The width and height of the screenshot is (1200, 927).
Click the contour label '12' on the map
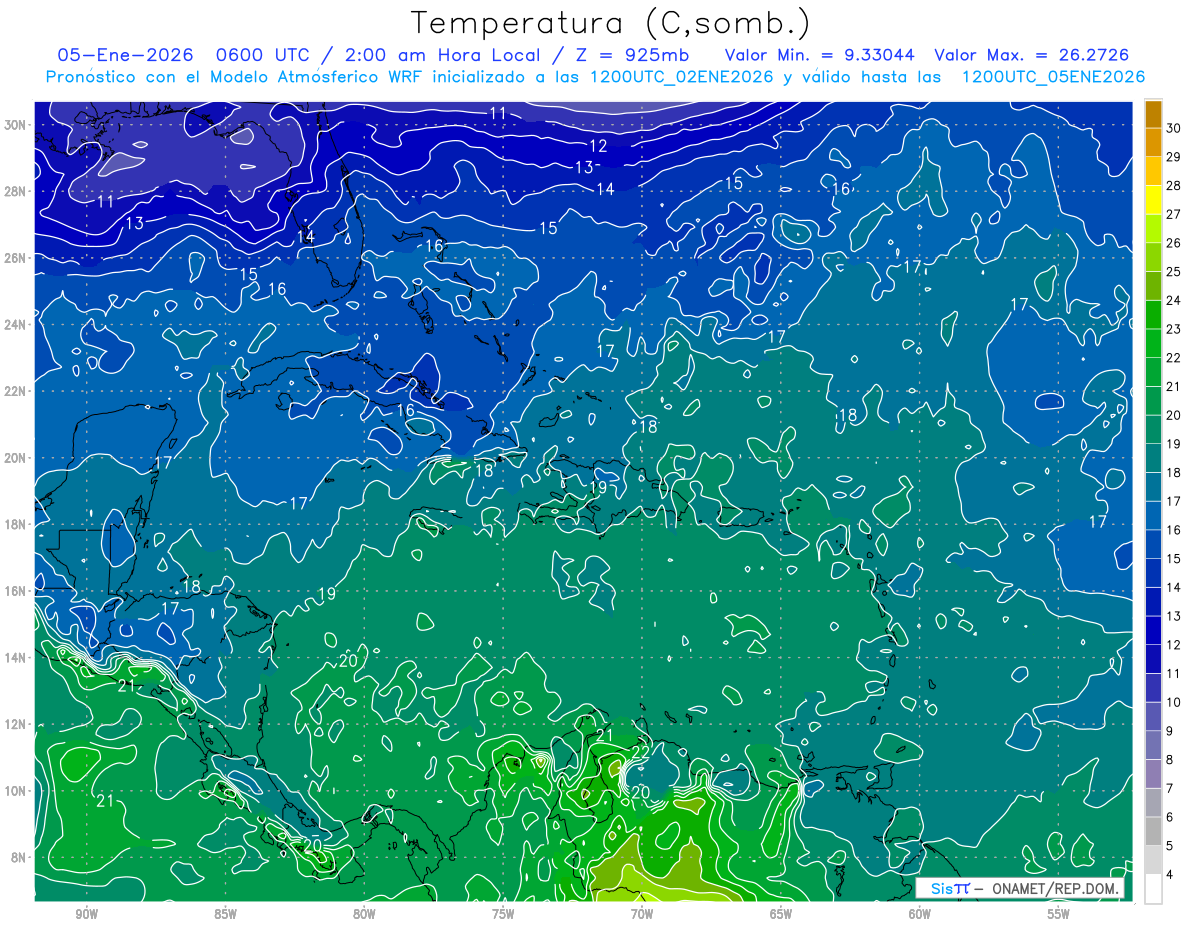[598, 146]
